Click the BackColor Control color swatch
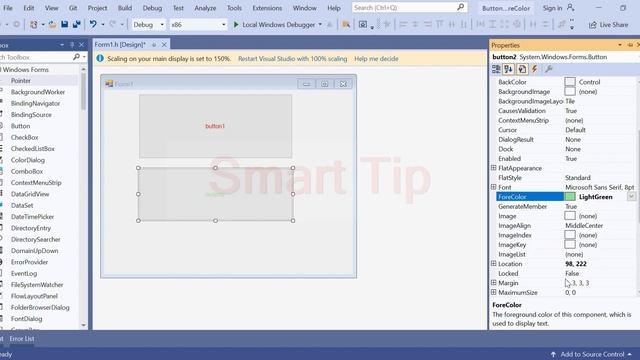This screenshot has height=360, width=640. point(570,82)
